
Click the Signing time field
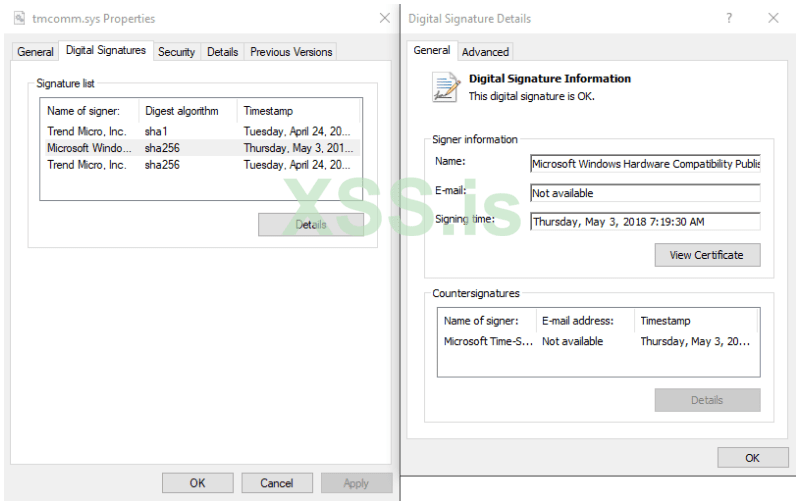645,222
